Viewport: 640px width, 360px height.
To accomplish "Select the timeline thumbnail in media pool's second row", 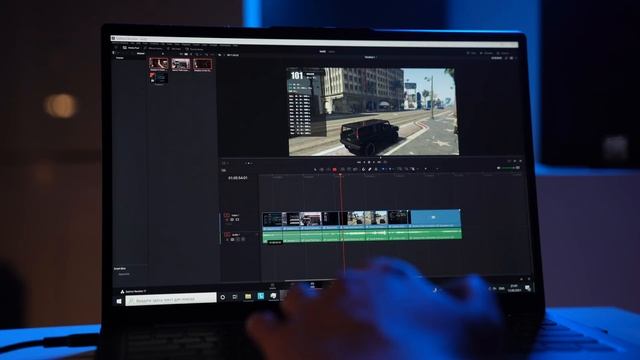I will click(x=158, y=78).
